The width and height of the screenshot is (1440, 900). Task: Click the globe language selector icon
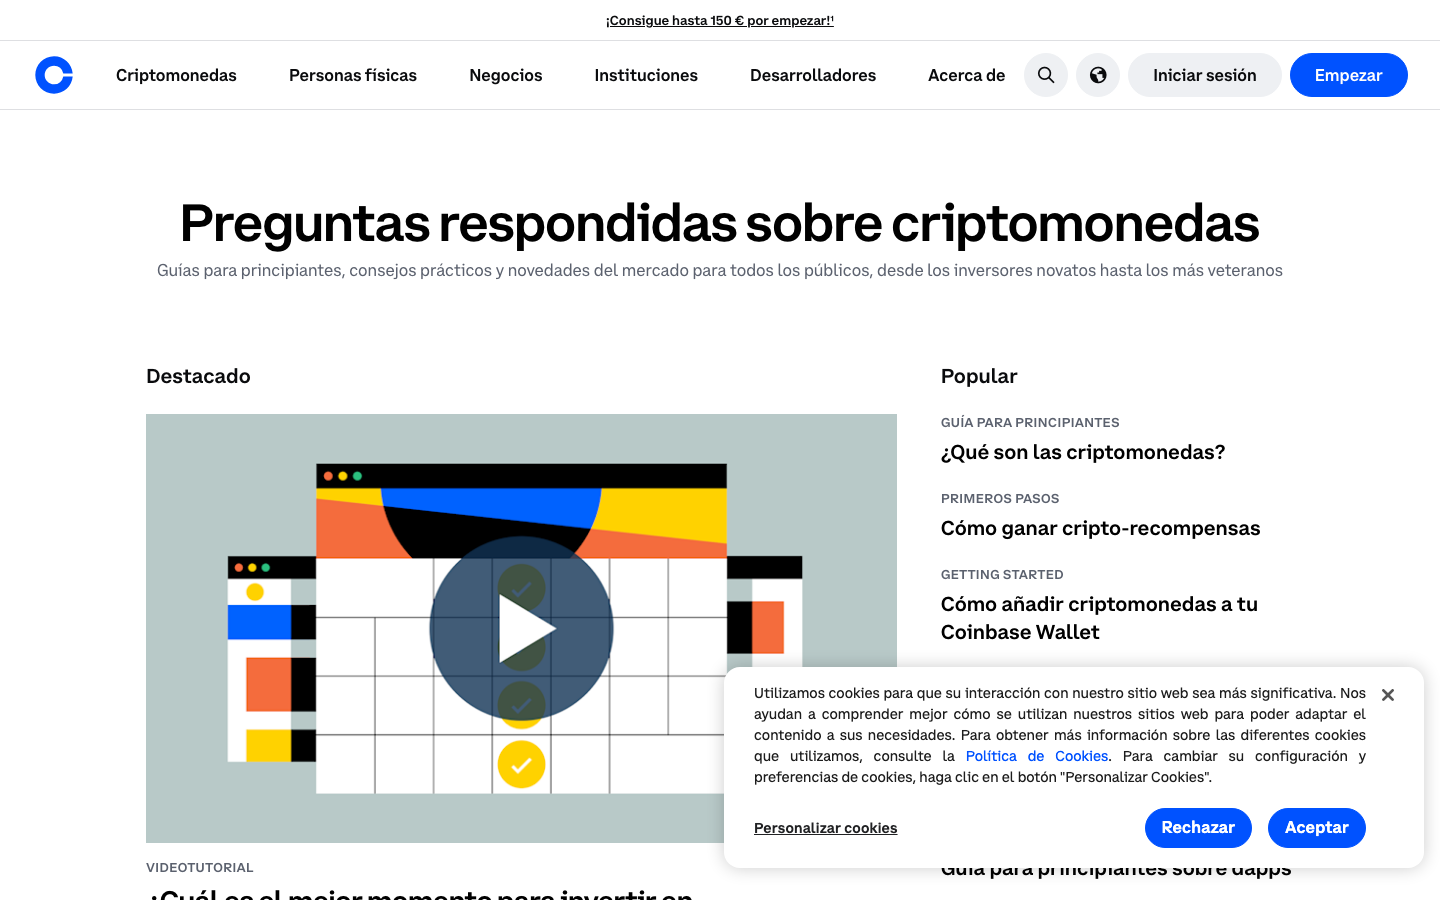pos(1098,75)
